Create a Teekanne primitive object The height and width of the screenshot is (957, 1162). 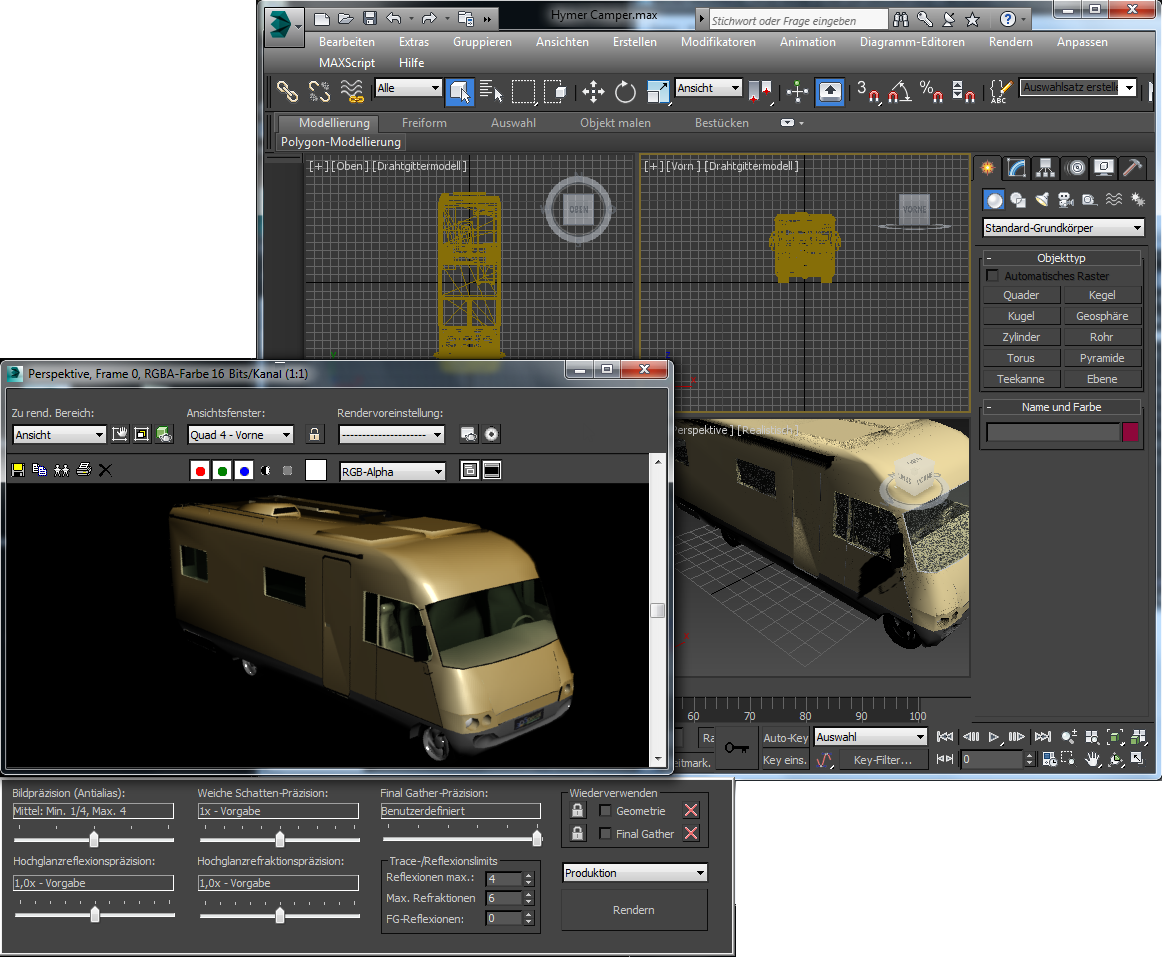(x=1021, y=379)
